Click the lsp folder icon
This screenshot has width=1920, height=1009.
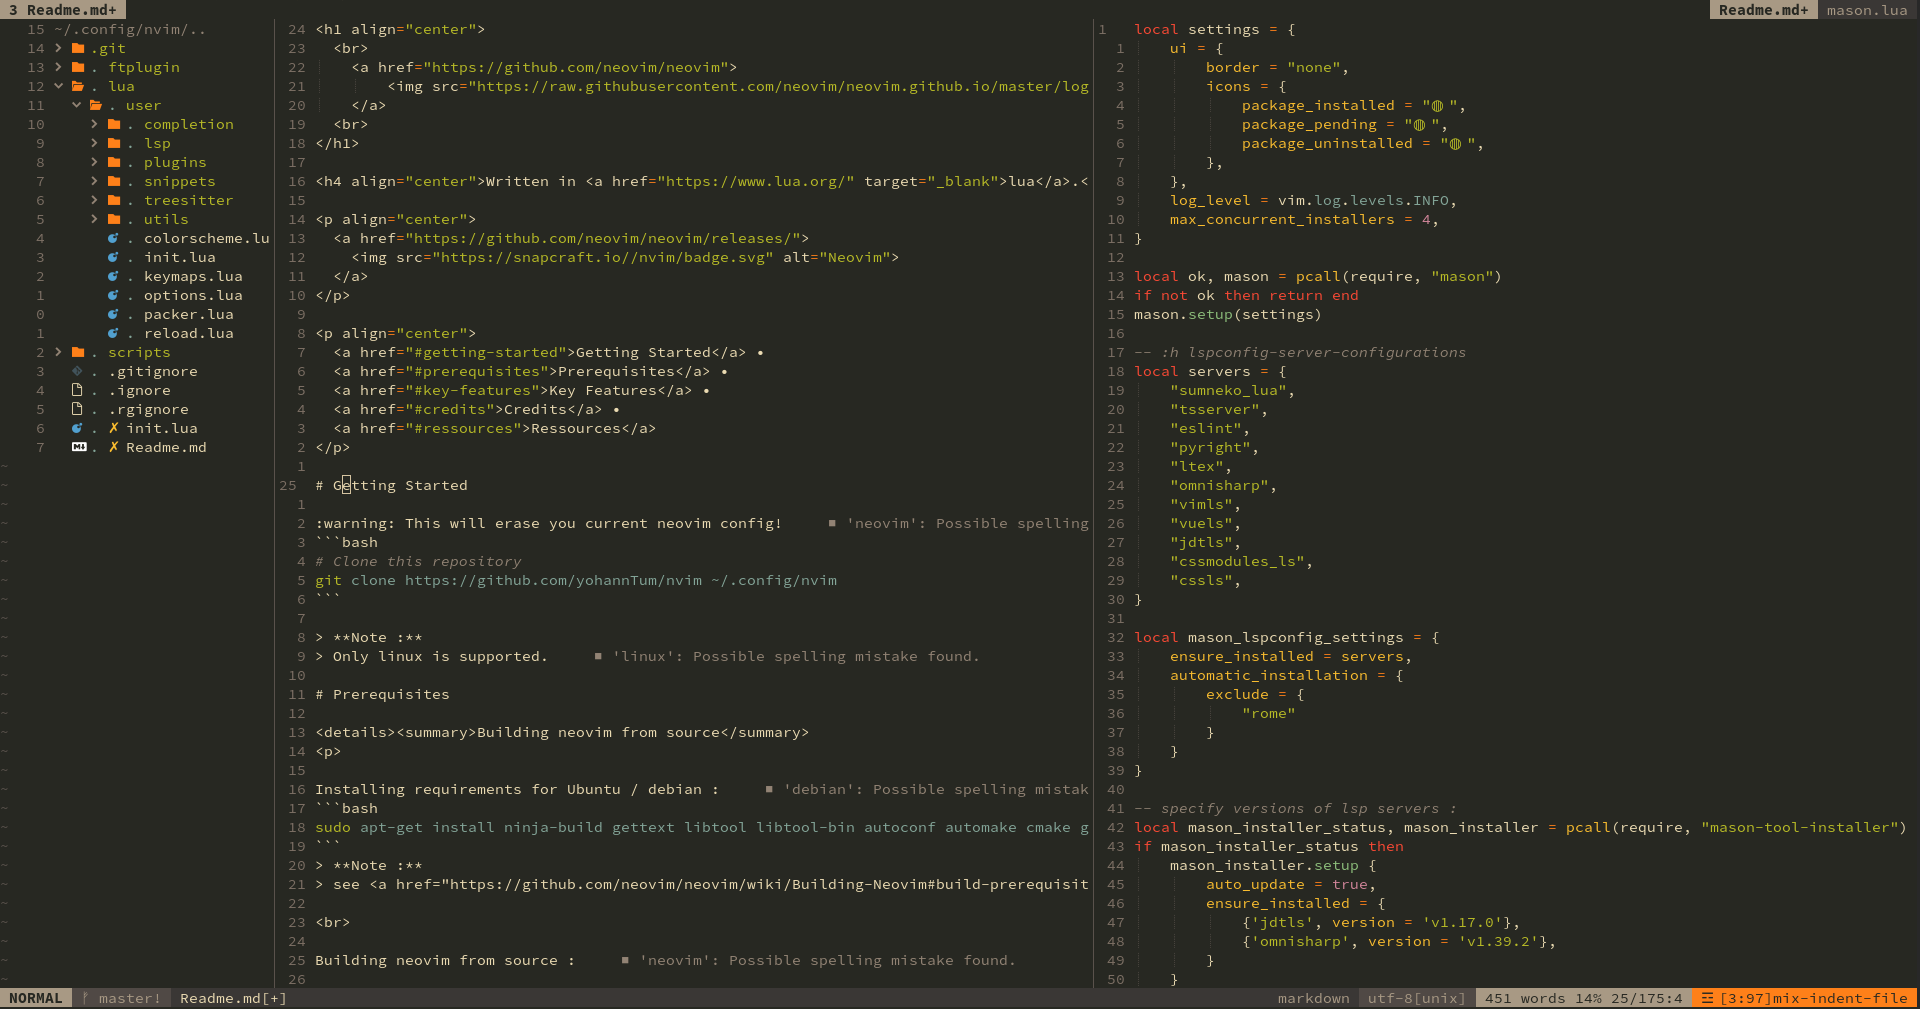[114, 143]
